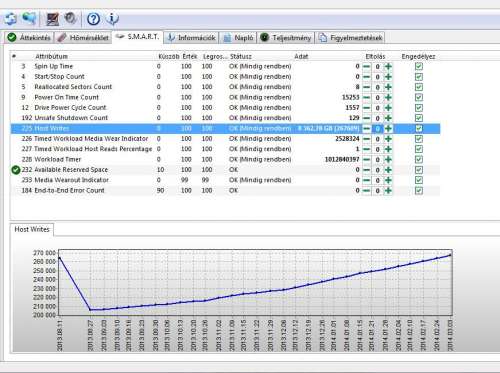Sort by the Attribútum column header
The image size is (500, 373).
pyautogui.click(x=52, y=56)
